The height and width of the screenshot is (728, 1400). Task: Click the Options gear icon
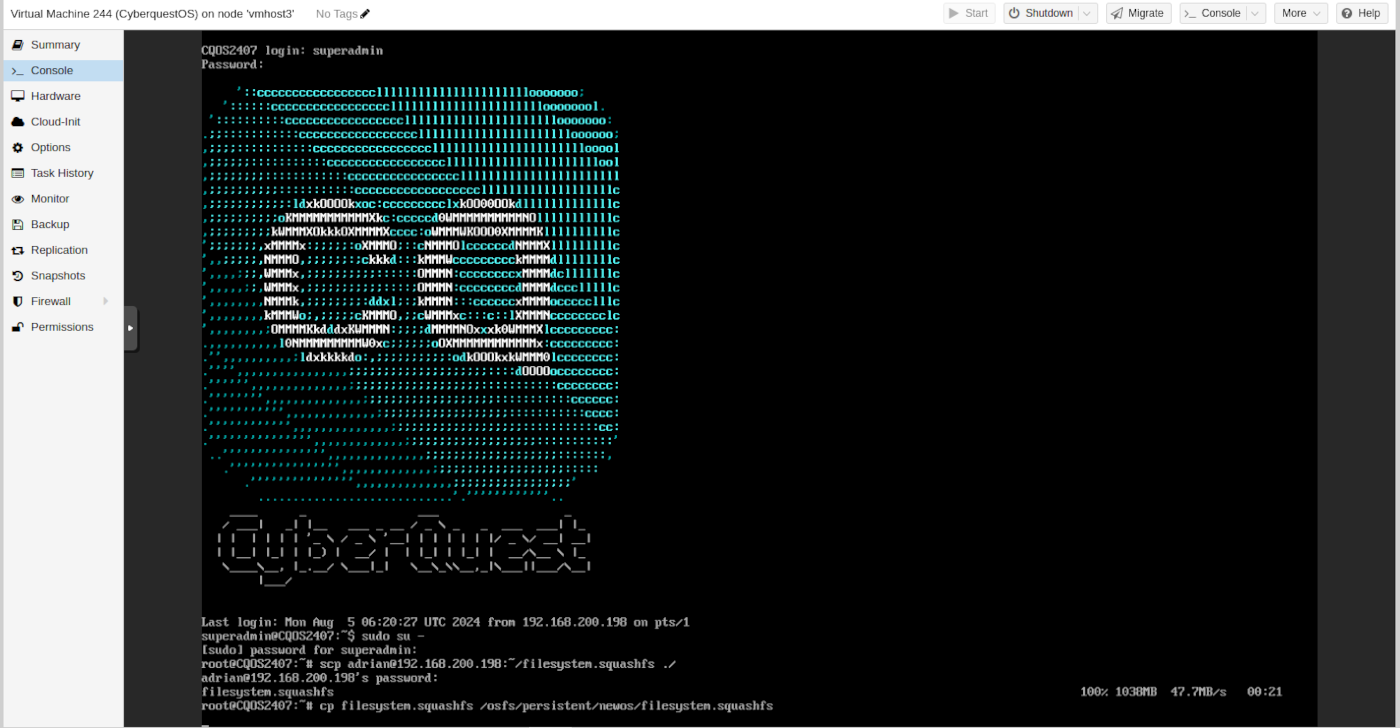coord(17,148)
